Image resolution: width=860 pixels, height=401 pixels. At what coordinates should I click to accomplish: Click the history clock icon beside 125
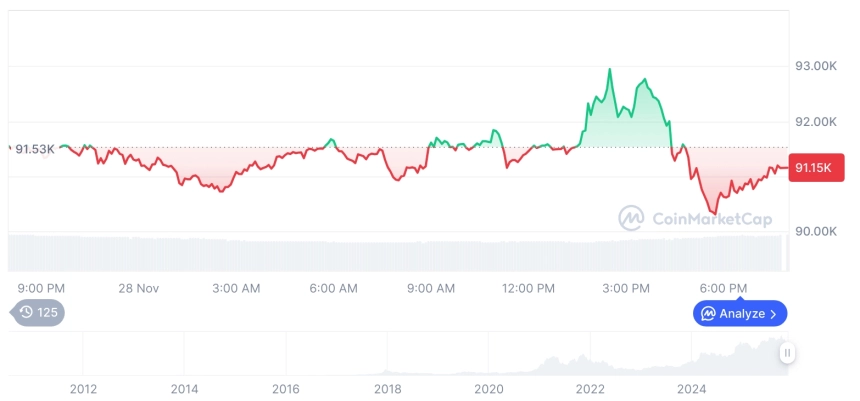pos(26,312)
